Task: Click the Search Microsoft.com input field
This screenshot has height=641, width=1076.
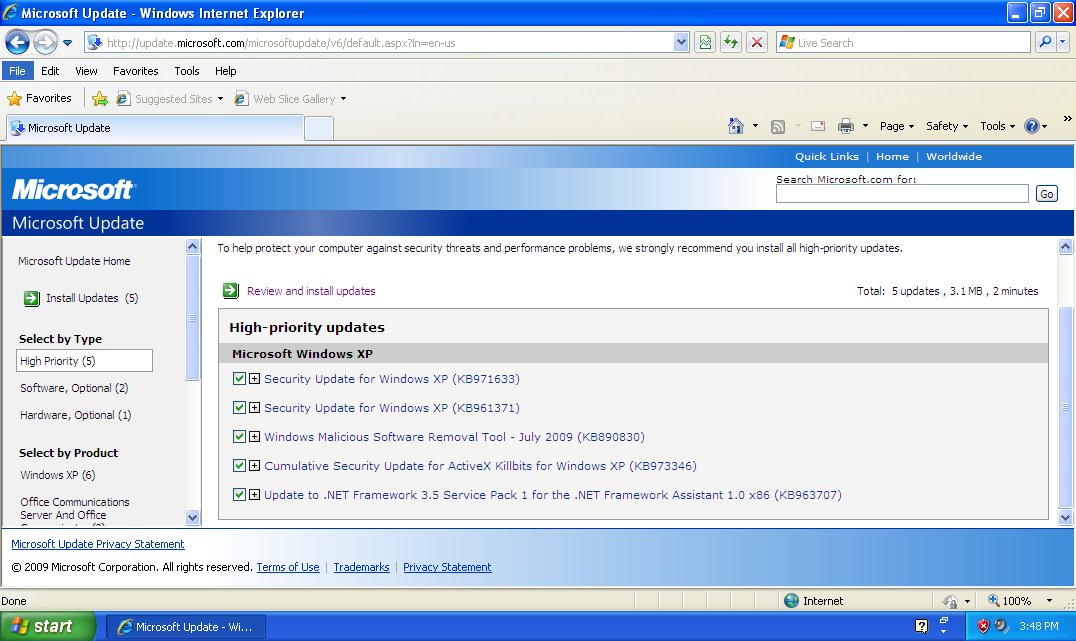Action: pos(902,194)
